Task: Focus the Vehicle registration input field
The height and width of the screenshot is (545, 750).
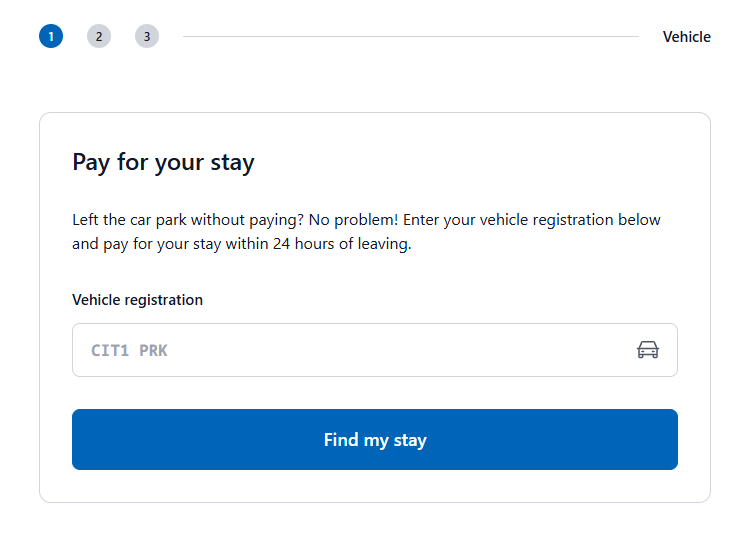Action: 375,350
